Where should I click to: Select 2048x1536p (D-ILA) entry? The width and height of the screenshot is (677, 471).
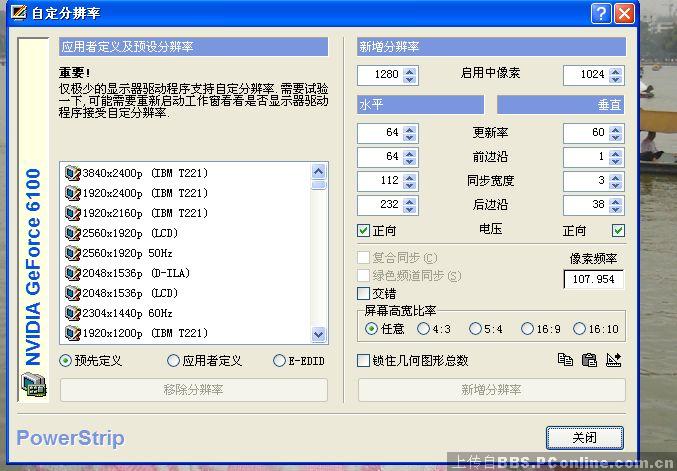coord(136,273)
